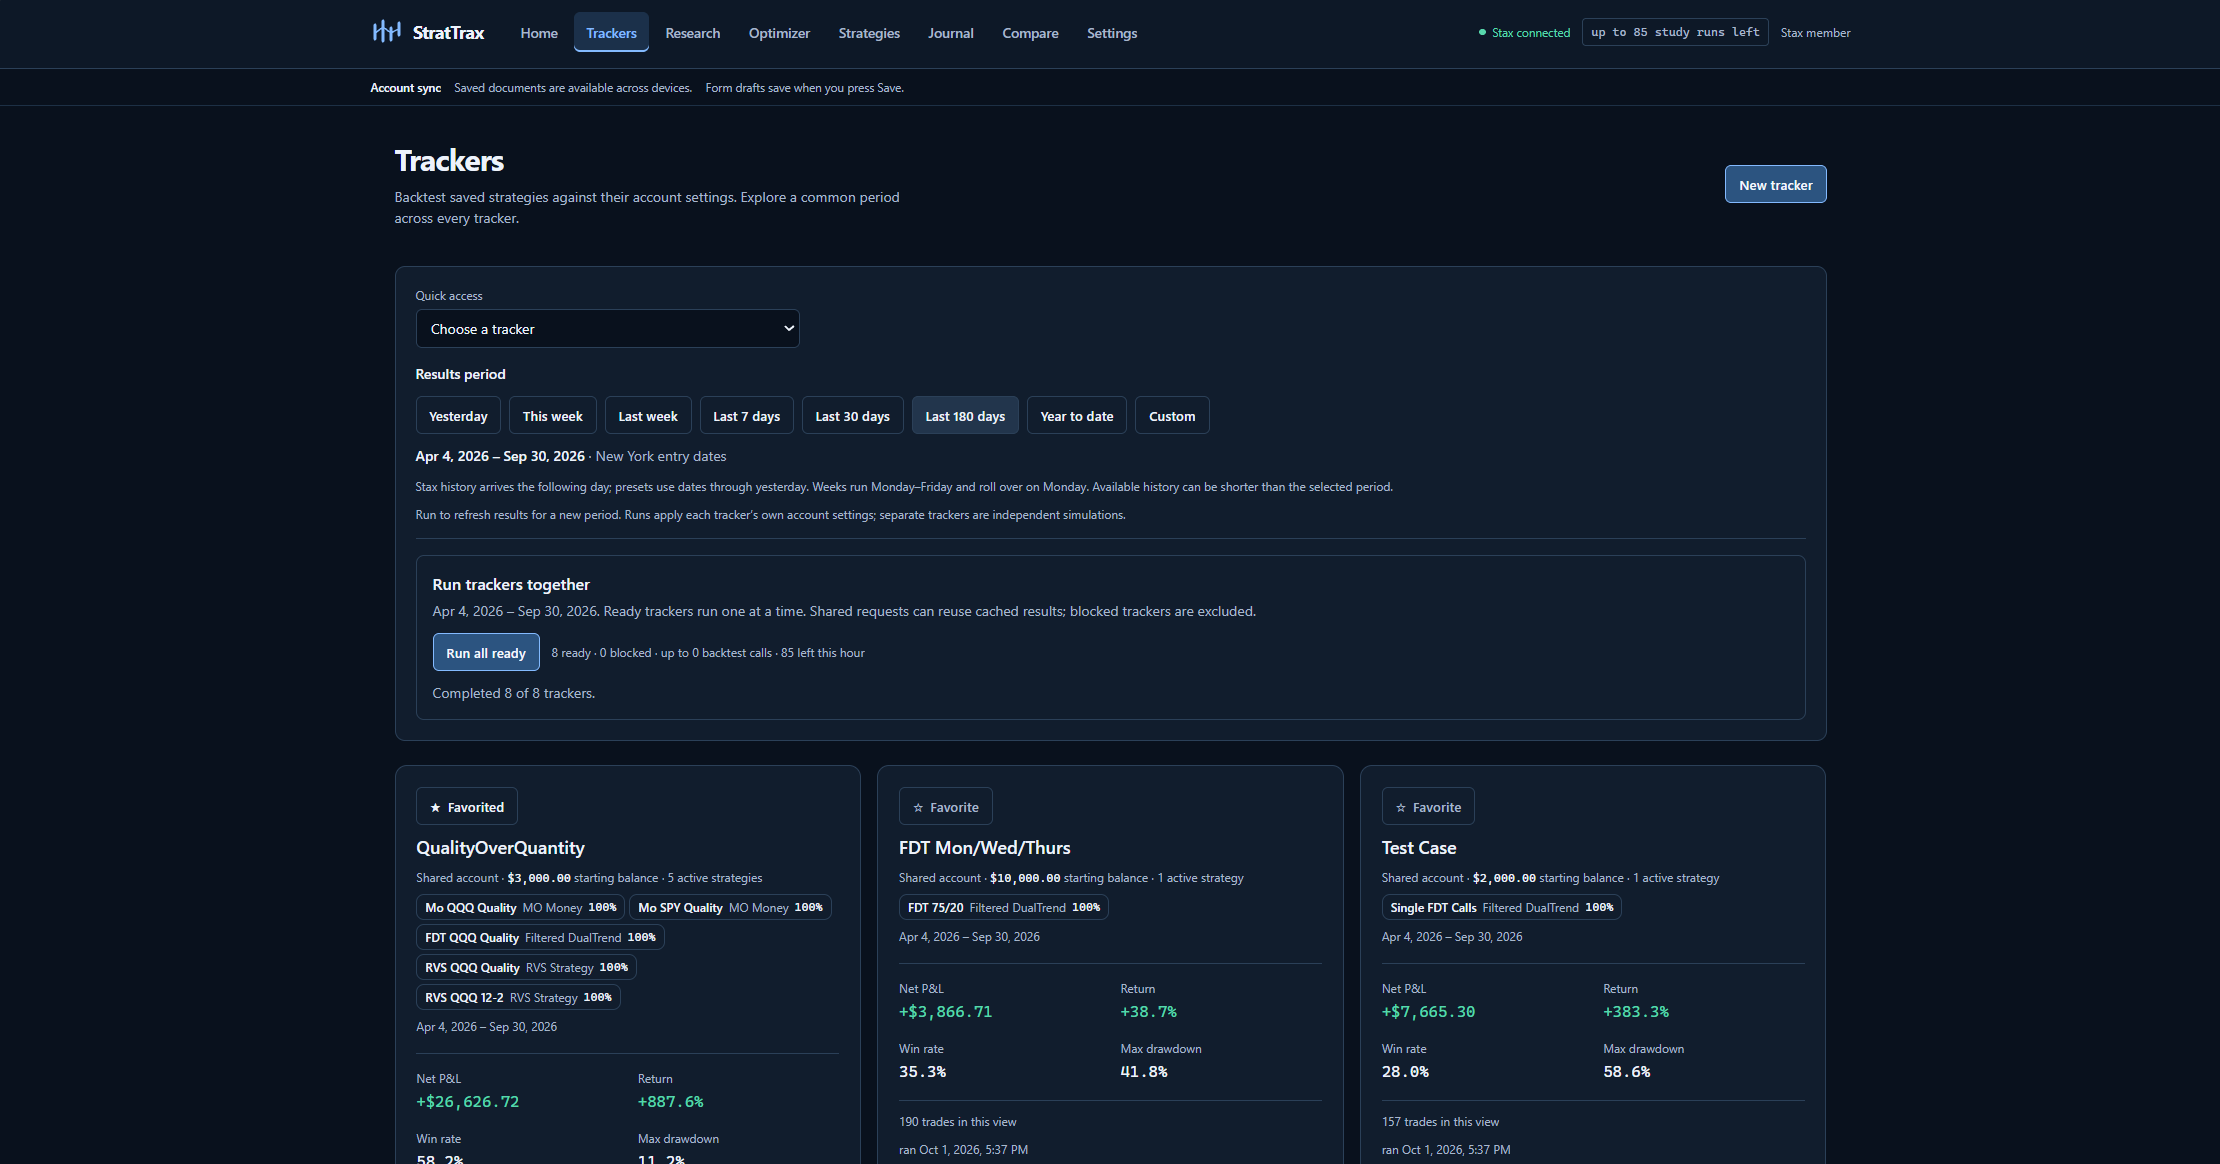Select Last week period

click(648, 416)
